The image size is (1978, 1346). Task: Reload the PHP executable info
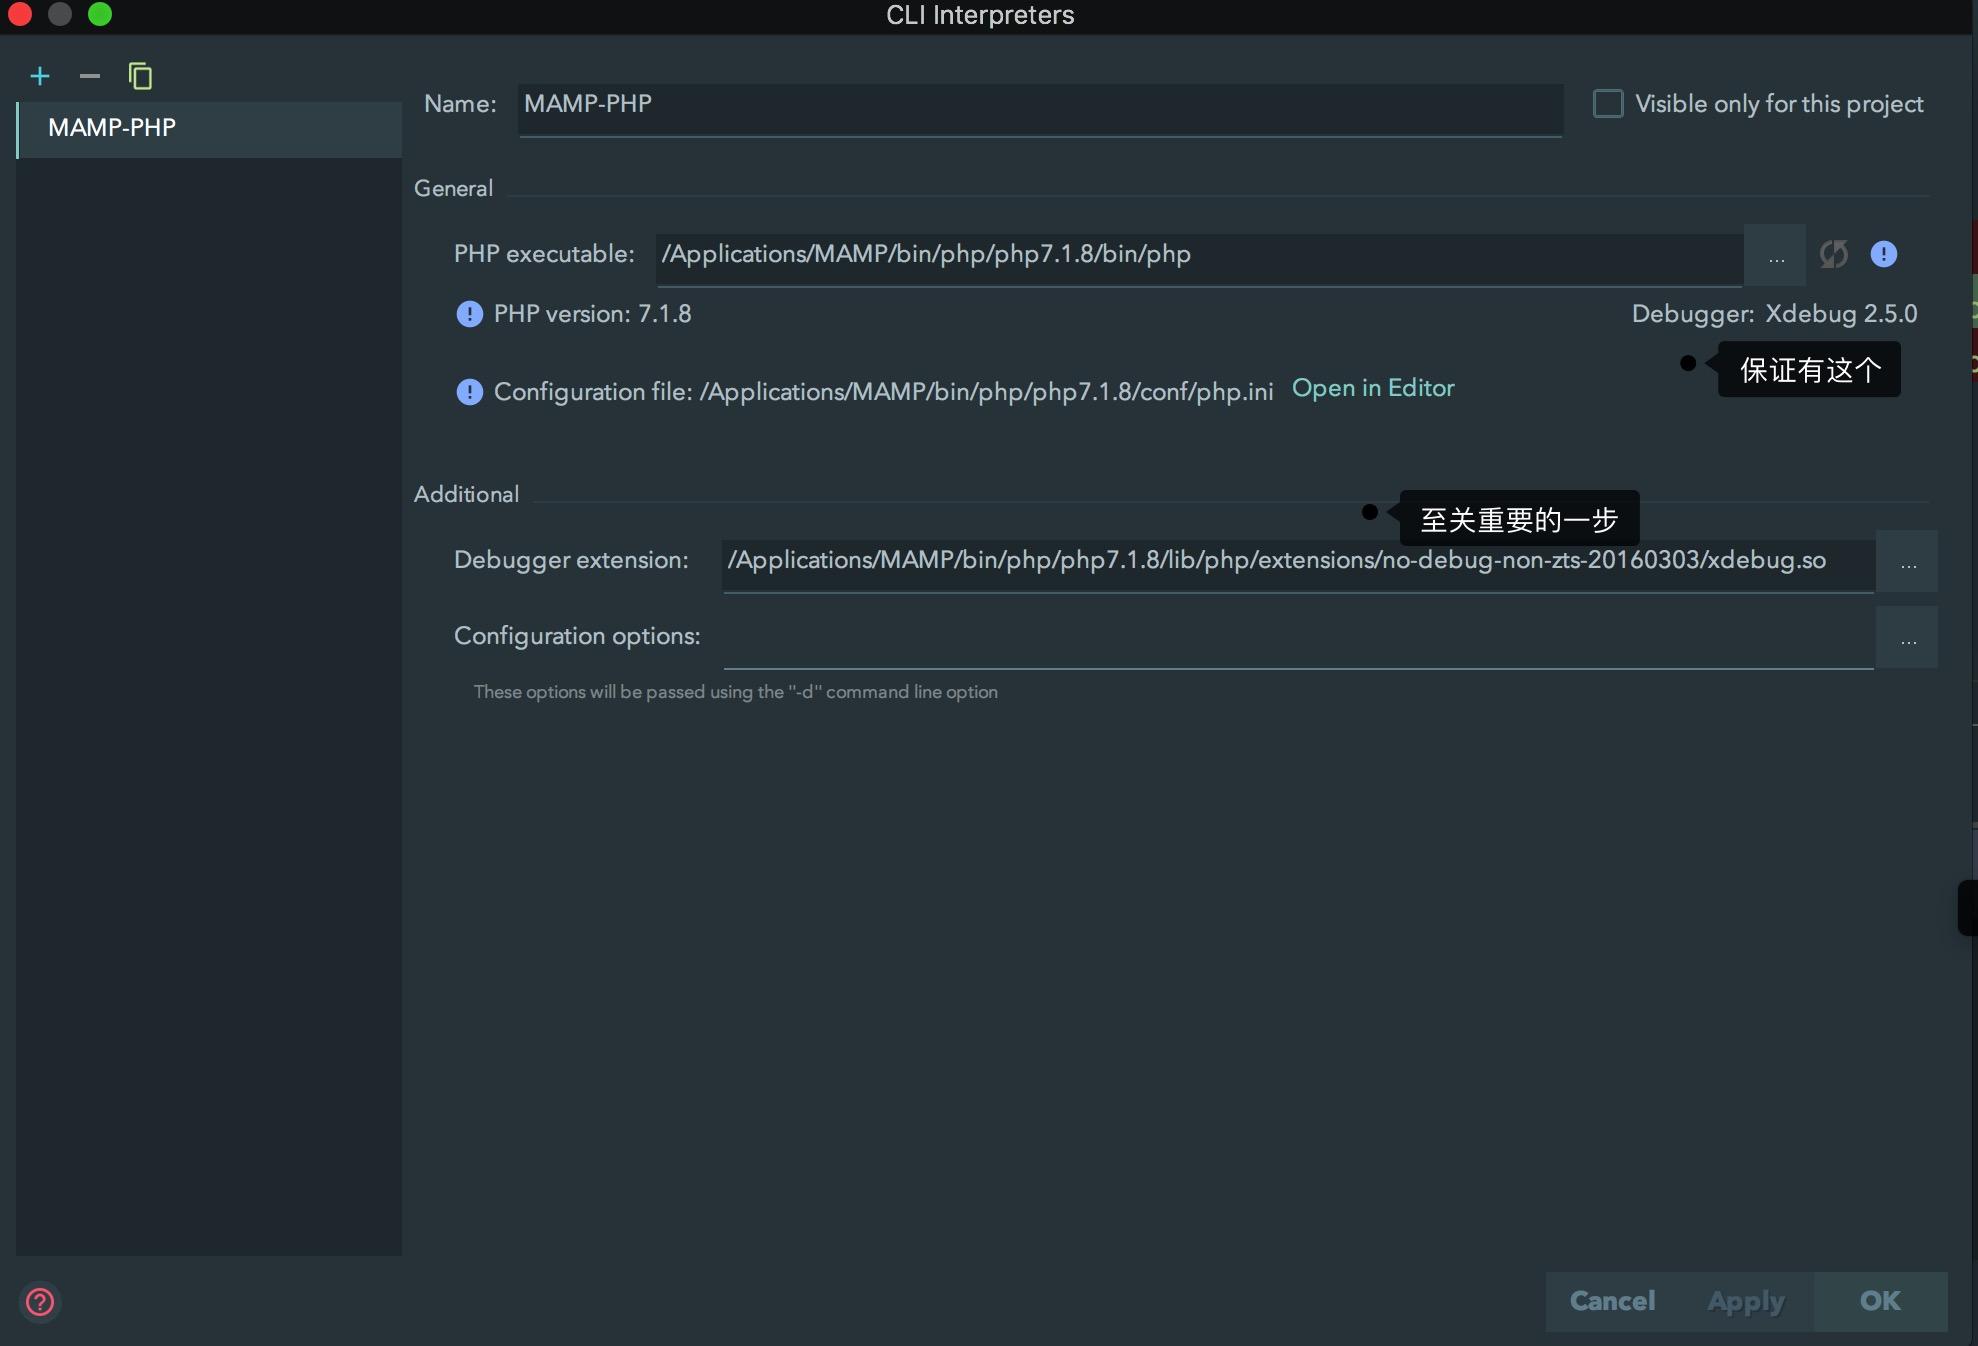(x=1833, y=254)
